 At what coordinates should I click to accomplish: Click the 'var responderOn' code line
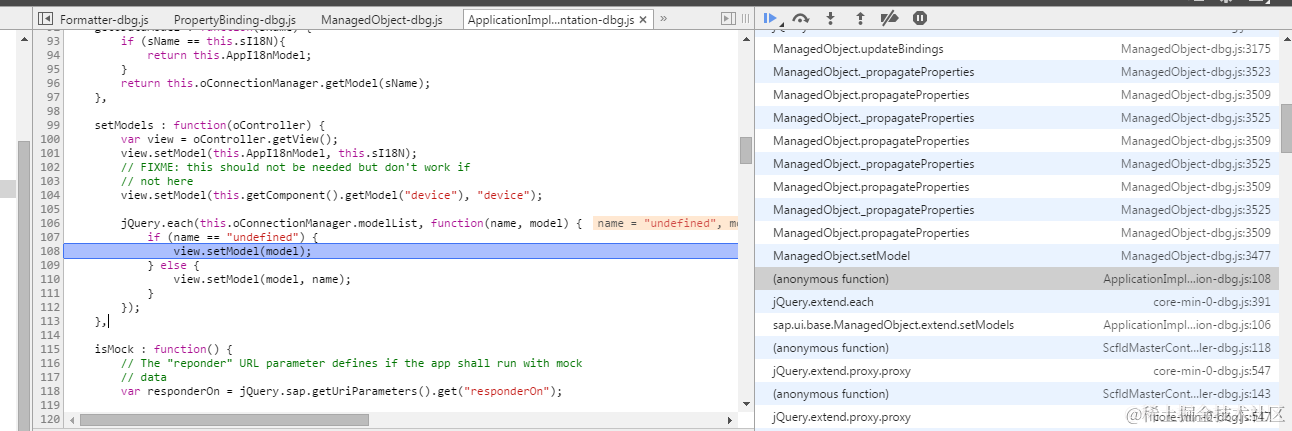click(x=341, y=391)
